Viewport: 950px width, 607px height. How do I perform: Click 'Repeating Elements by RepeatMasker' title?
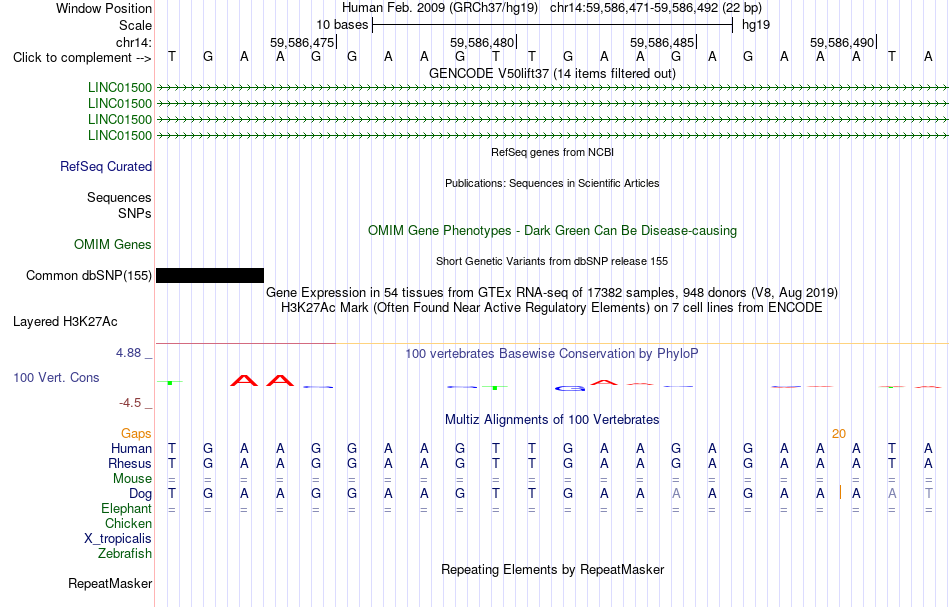point(552,569)
